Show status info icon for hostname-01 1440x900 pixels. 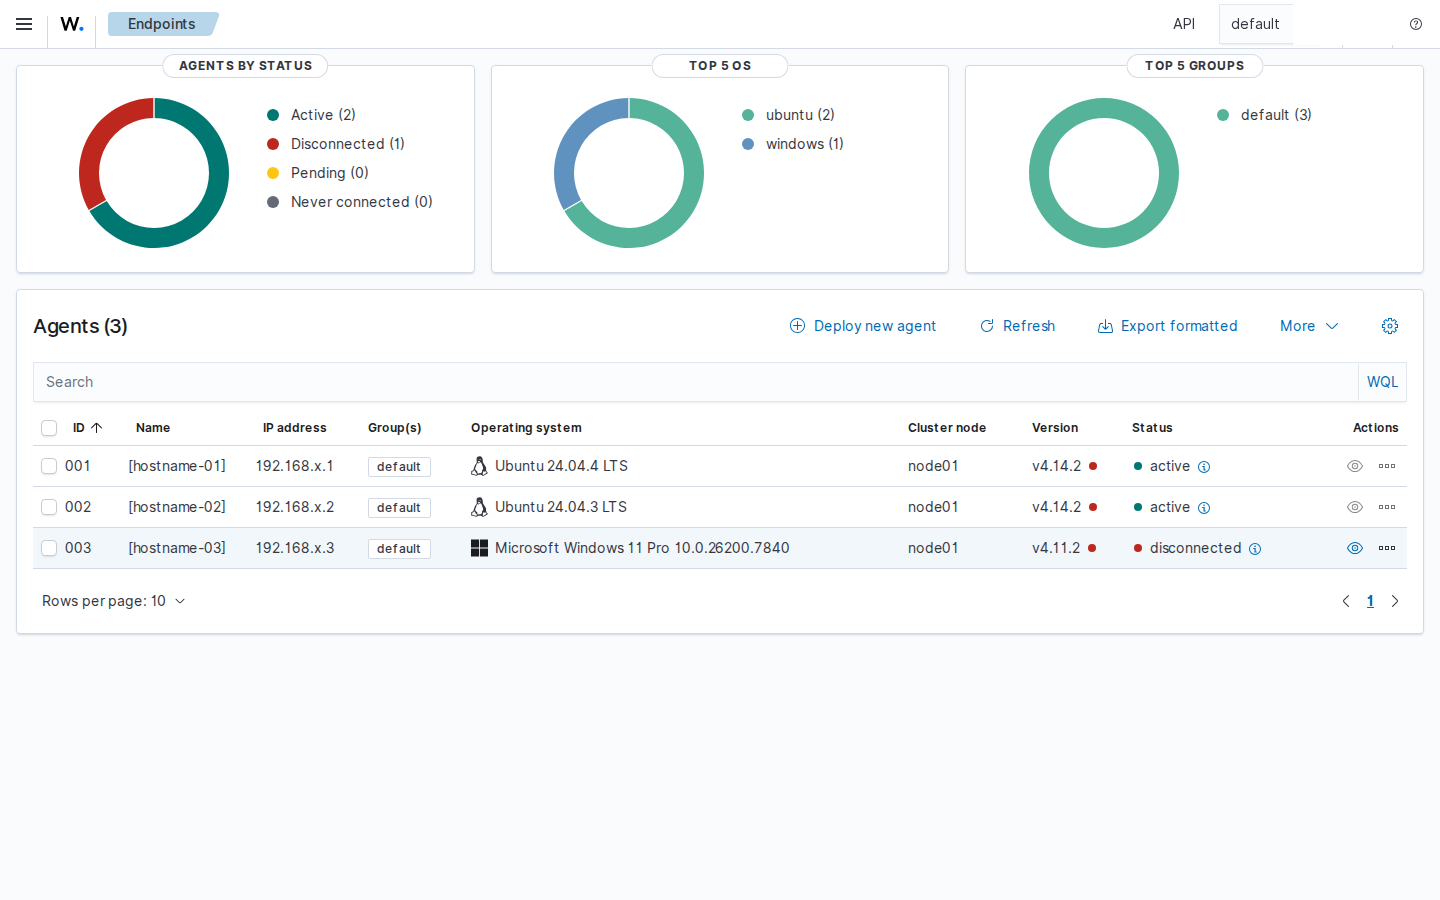click(x=1204, y=467)
